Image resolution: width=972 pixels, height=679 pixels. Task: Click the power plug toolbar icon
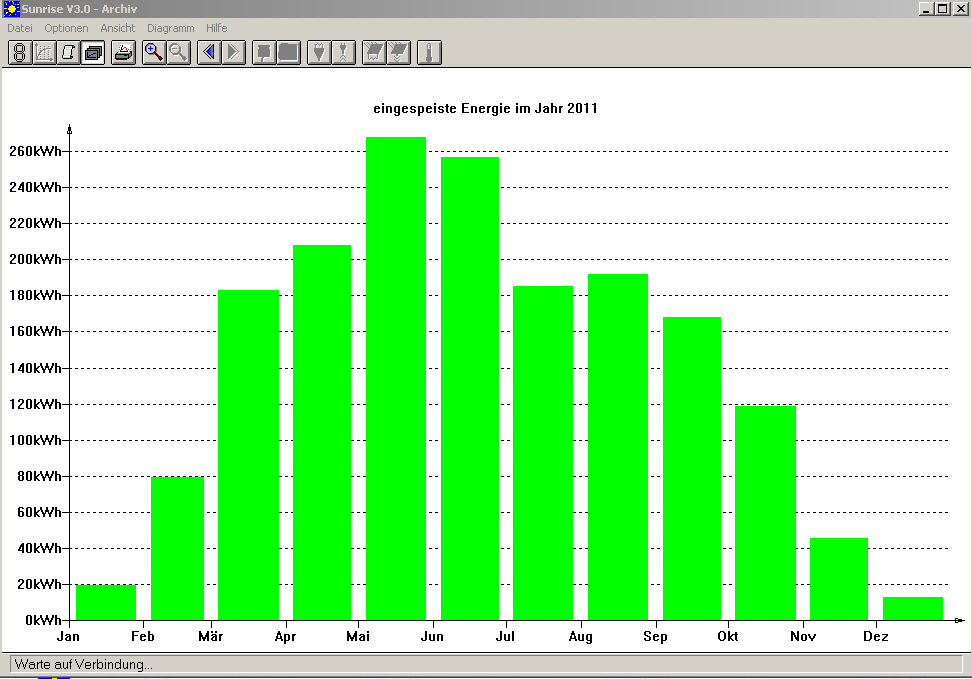[319, 53]
